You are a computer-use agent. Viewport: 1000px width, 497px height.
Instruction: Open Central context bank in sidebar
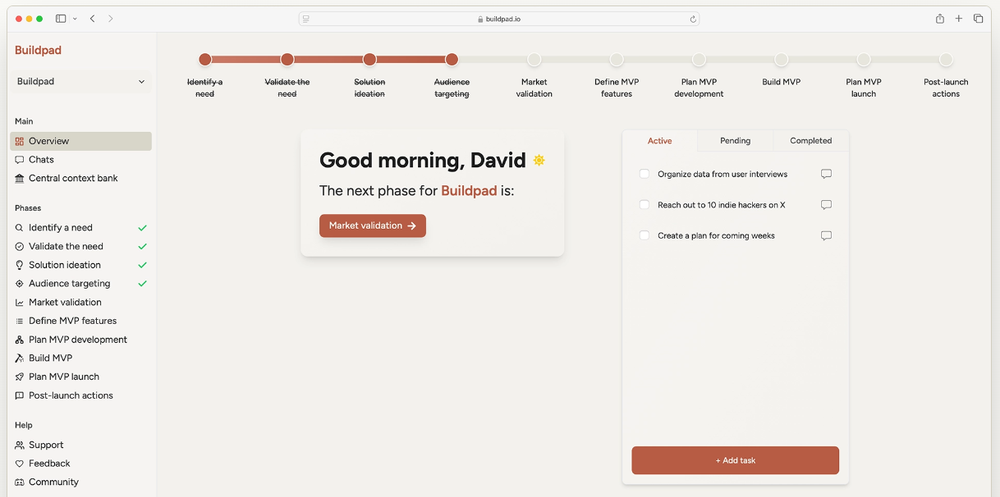pyautogui.click(x=80, y=178)
